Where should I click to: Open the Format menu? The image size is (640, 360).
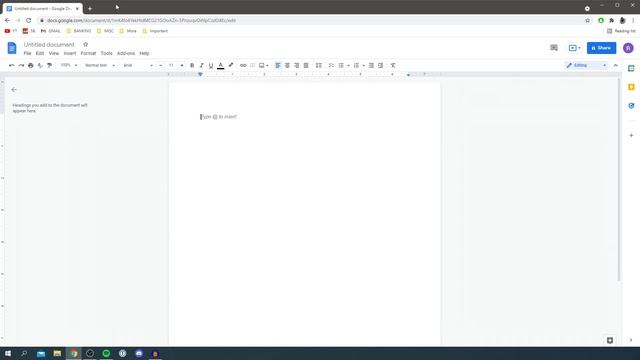coord(88,53)
